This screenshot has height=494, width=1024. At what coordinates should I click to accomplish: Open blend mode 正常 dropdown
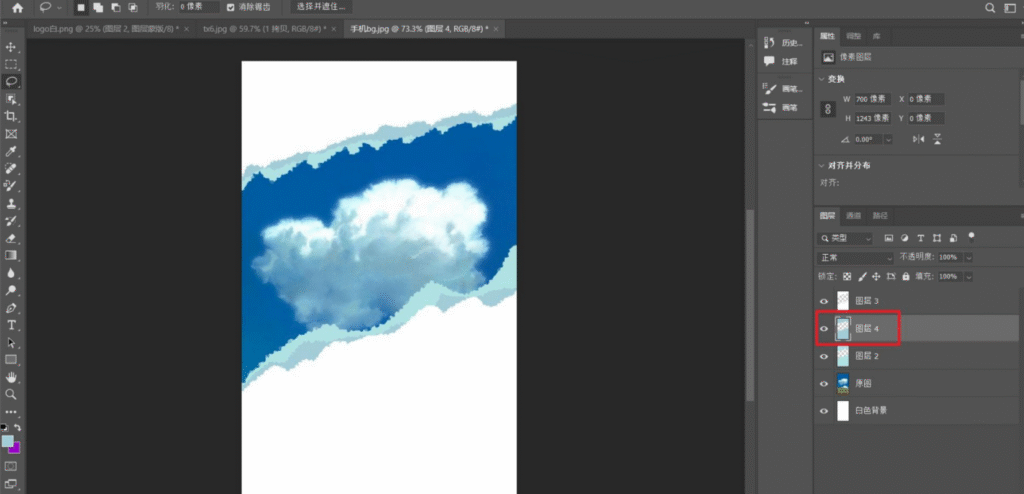pyautogui.click(x=856, y=258)
